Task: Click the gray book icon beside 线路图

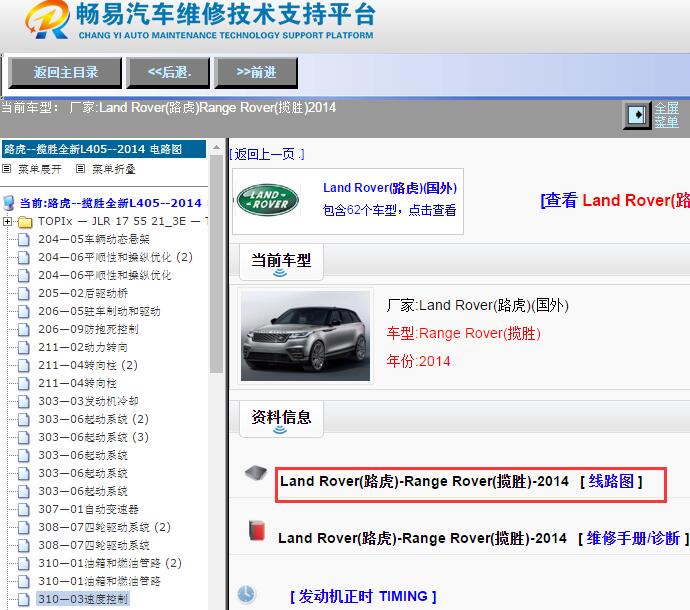Action: (x=256, y=473)
